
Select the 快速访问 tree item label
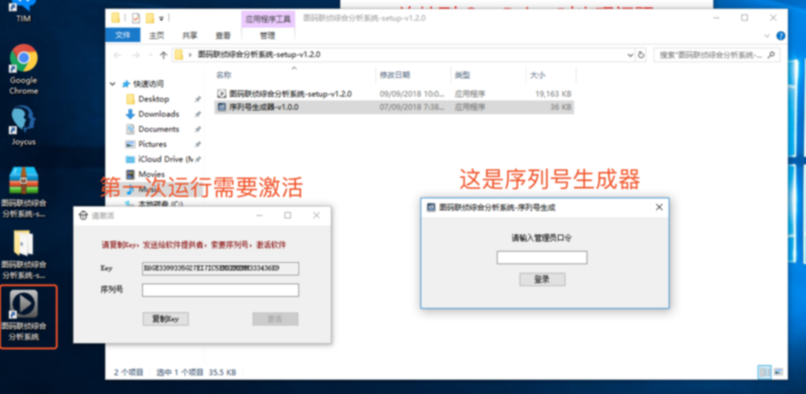point(148,84)
